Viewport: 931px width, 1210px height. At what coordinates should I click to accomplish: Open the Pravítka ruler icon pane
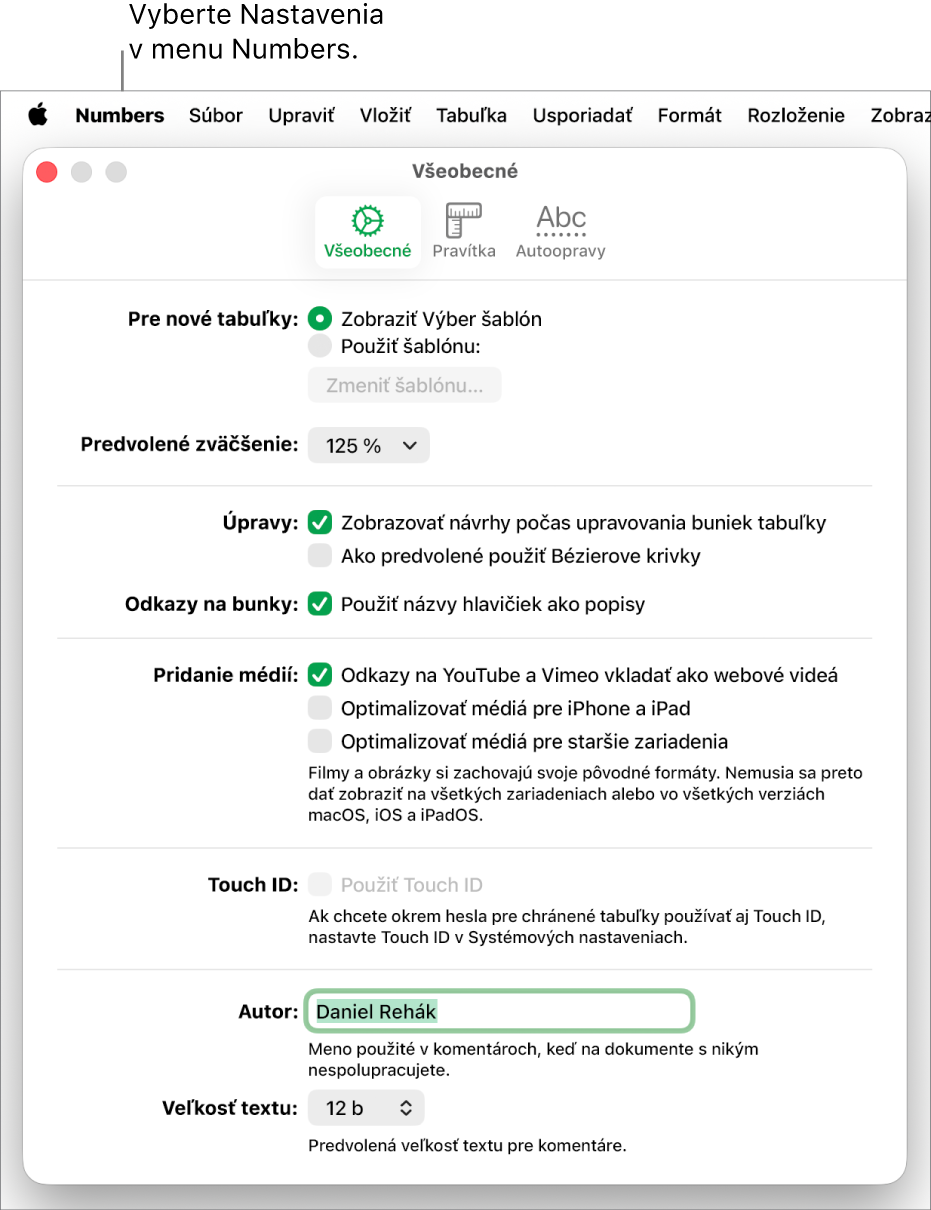(464, 232)
